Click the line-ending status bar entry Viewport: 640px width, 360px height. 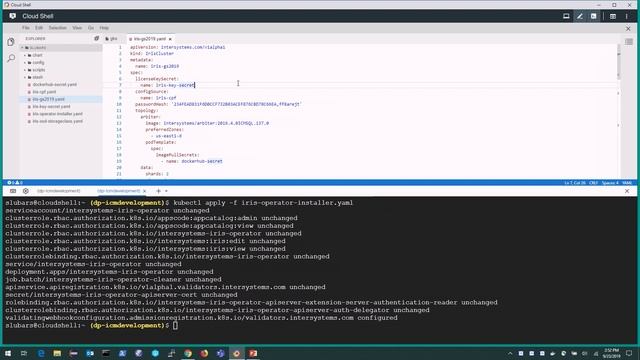click(593, 183)
